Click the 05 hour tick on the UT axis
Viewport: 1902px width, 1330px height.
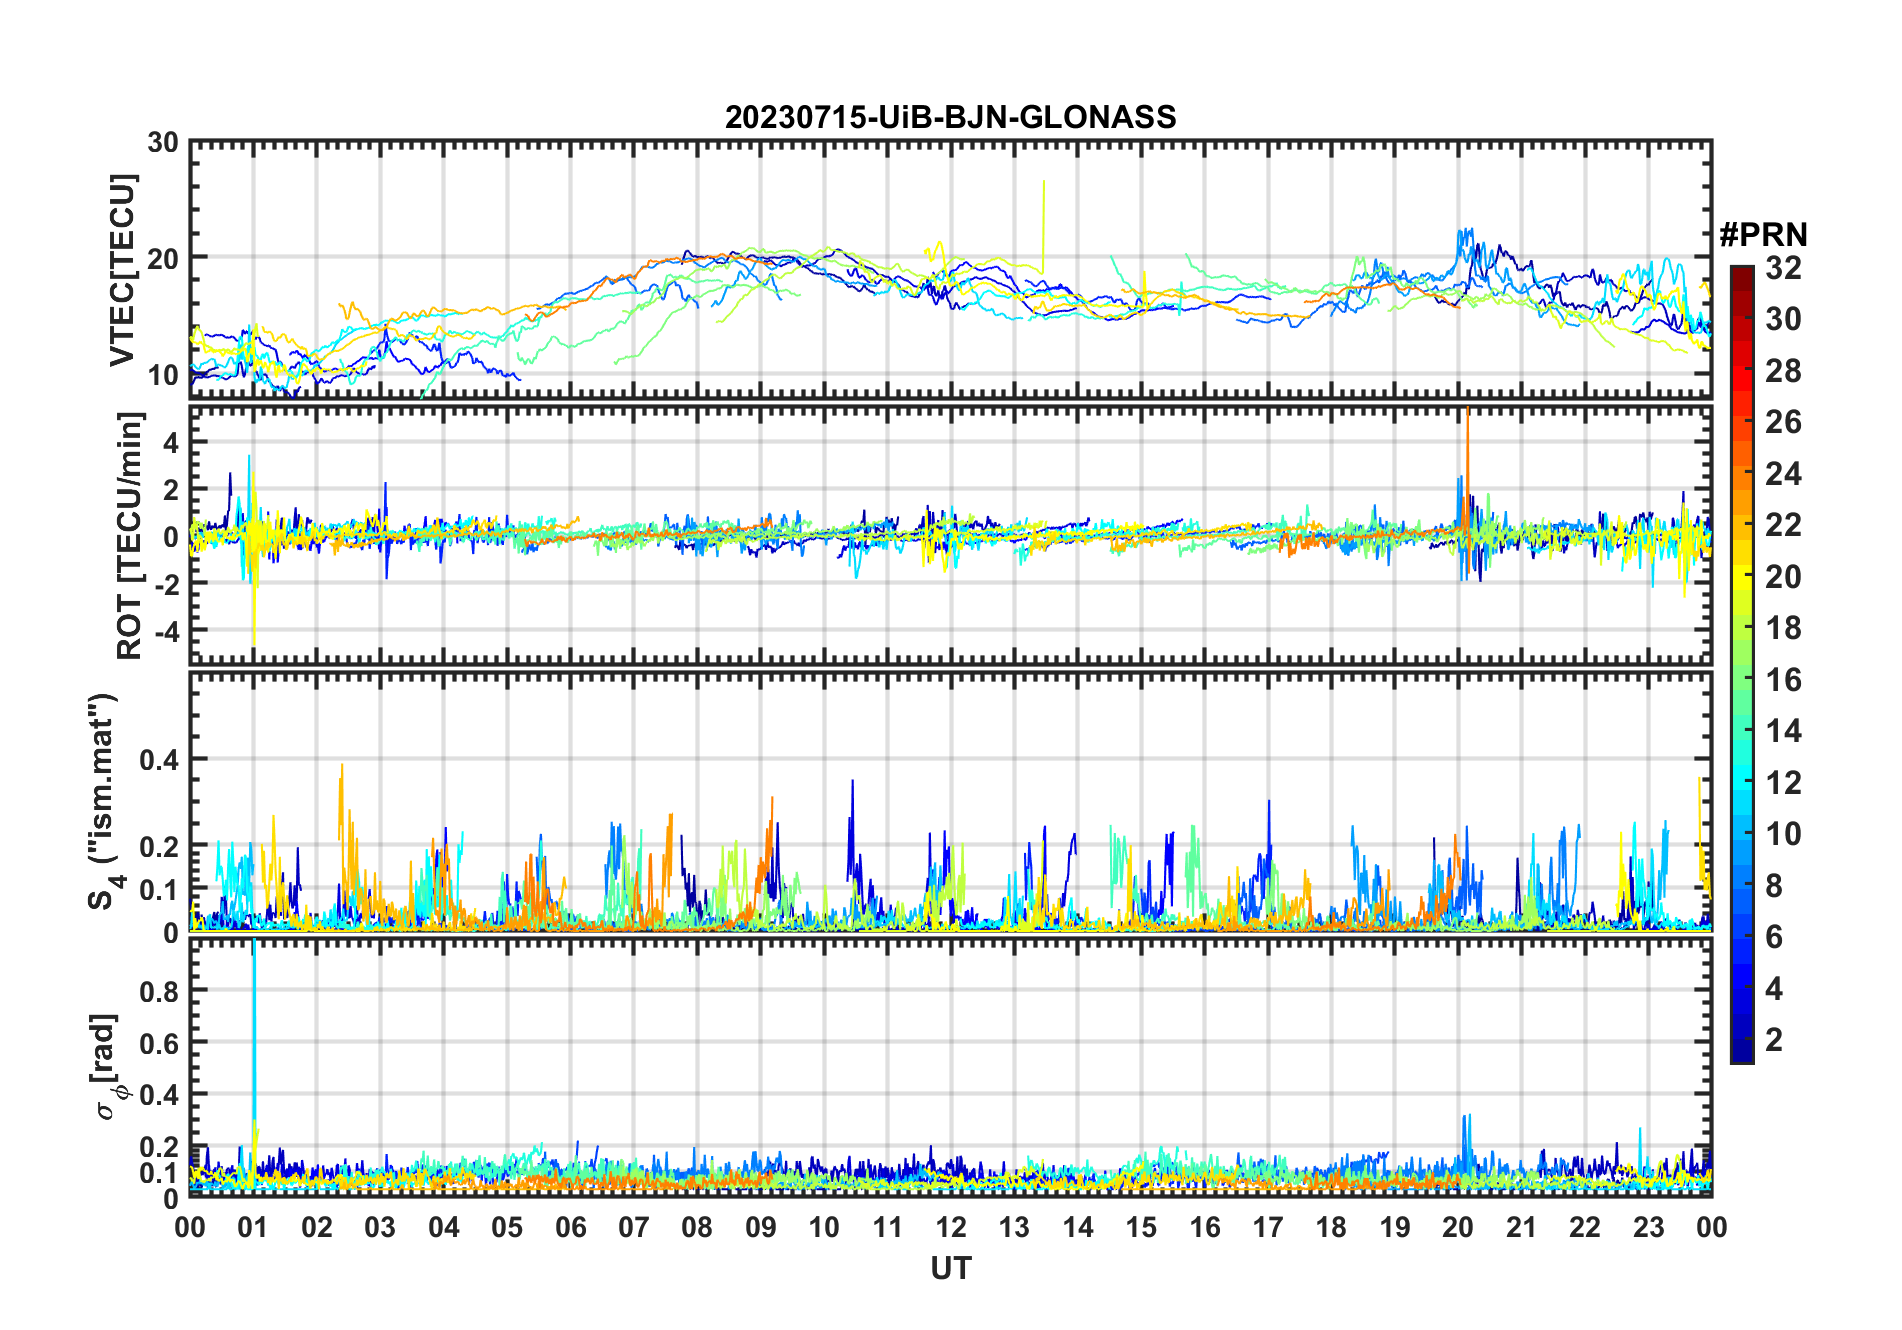507,1227
